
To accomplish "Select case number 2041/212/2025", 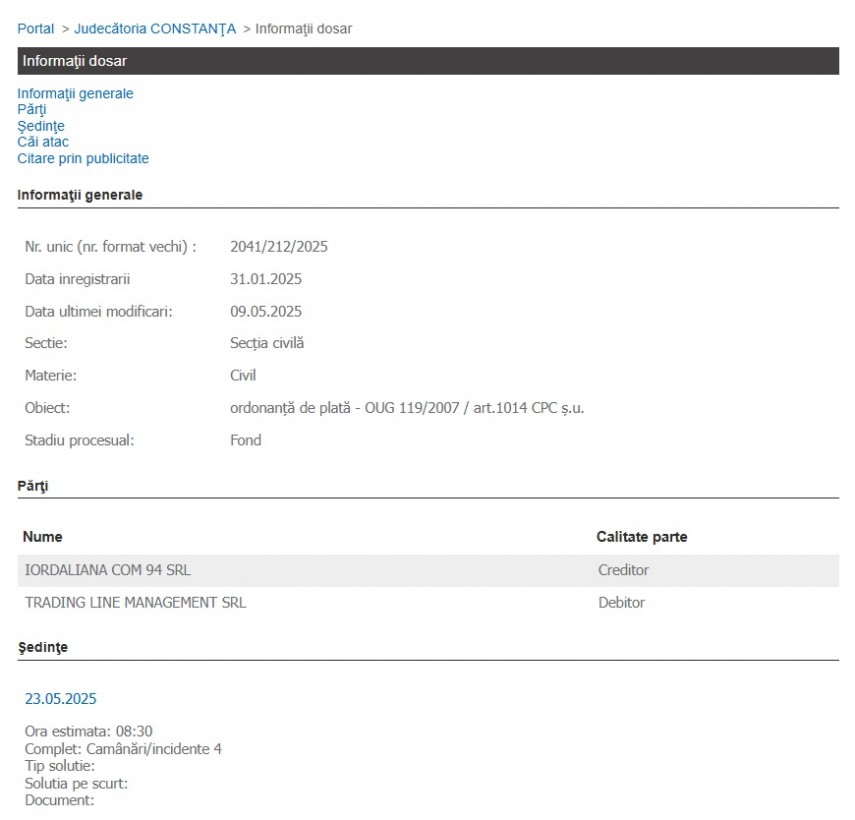I will click(x=279, y=246).
